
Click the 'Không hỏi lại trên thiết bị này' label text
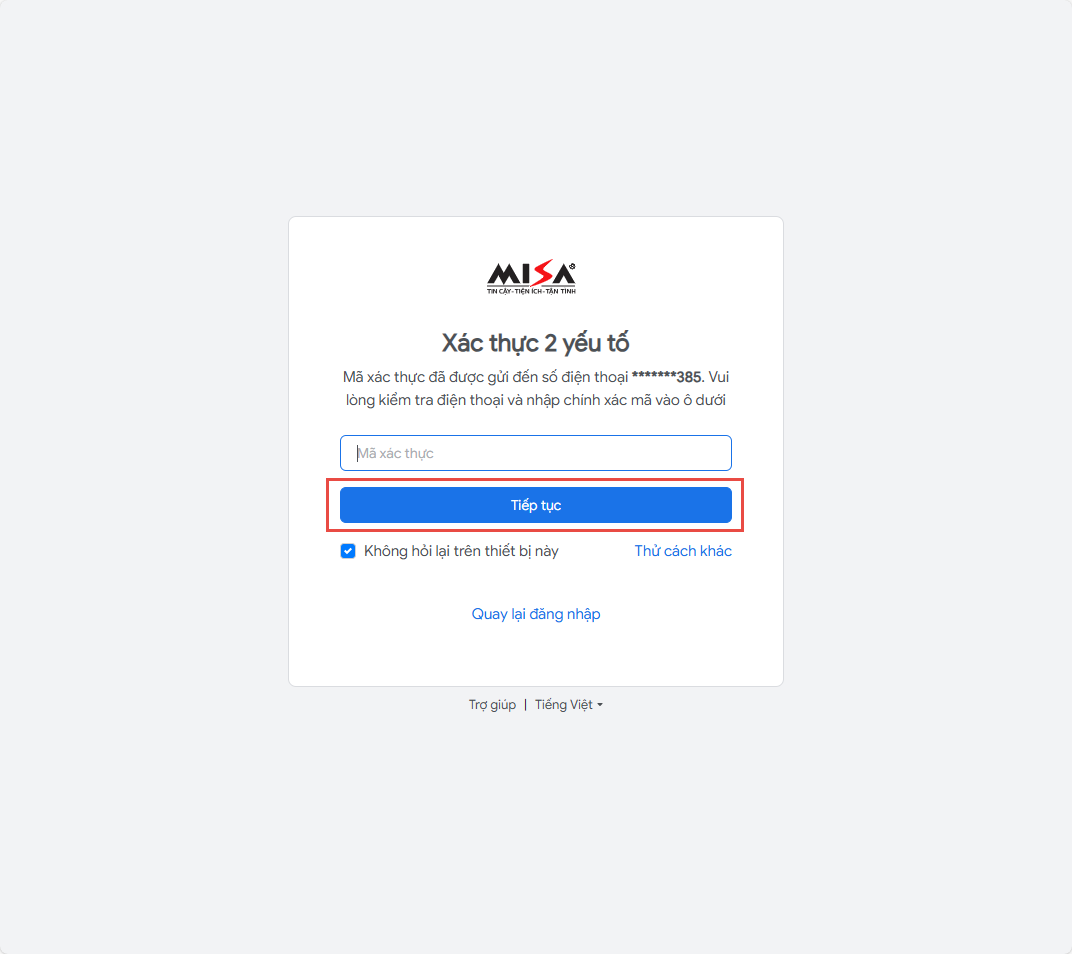point(461,551)
